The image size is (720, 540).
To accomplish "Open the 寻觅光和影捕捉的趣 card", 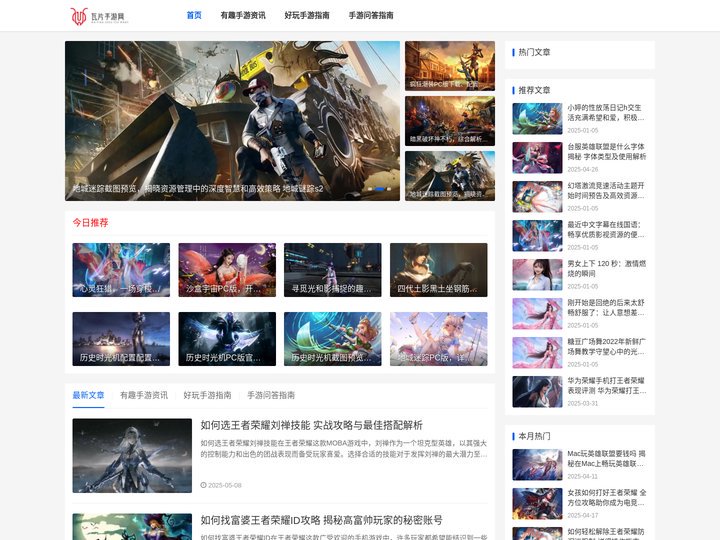I will pos(333,270).
